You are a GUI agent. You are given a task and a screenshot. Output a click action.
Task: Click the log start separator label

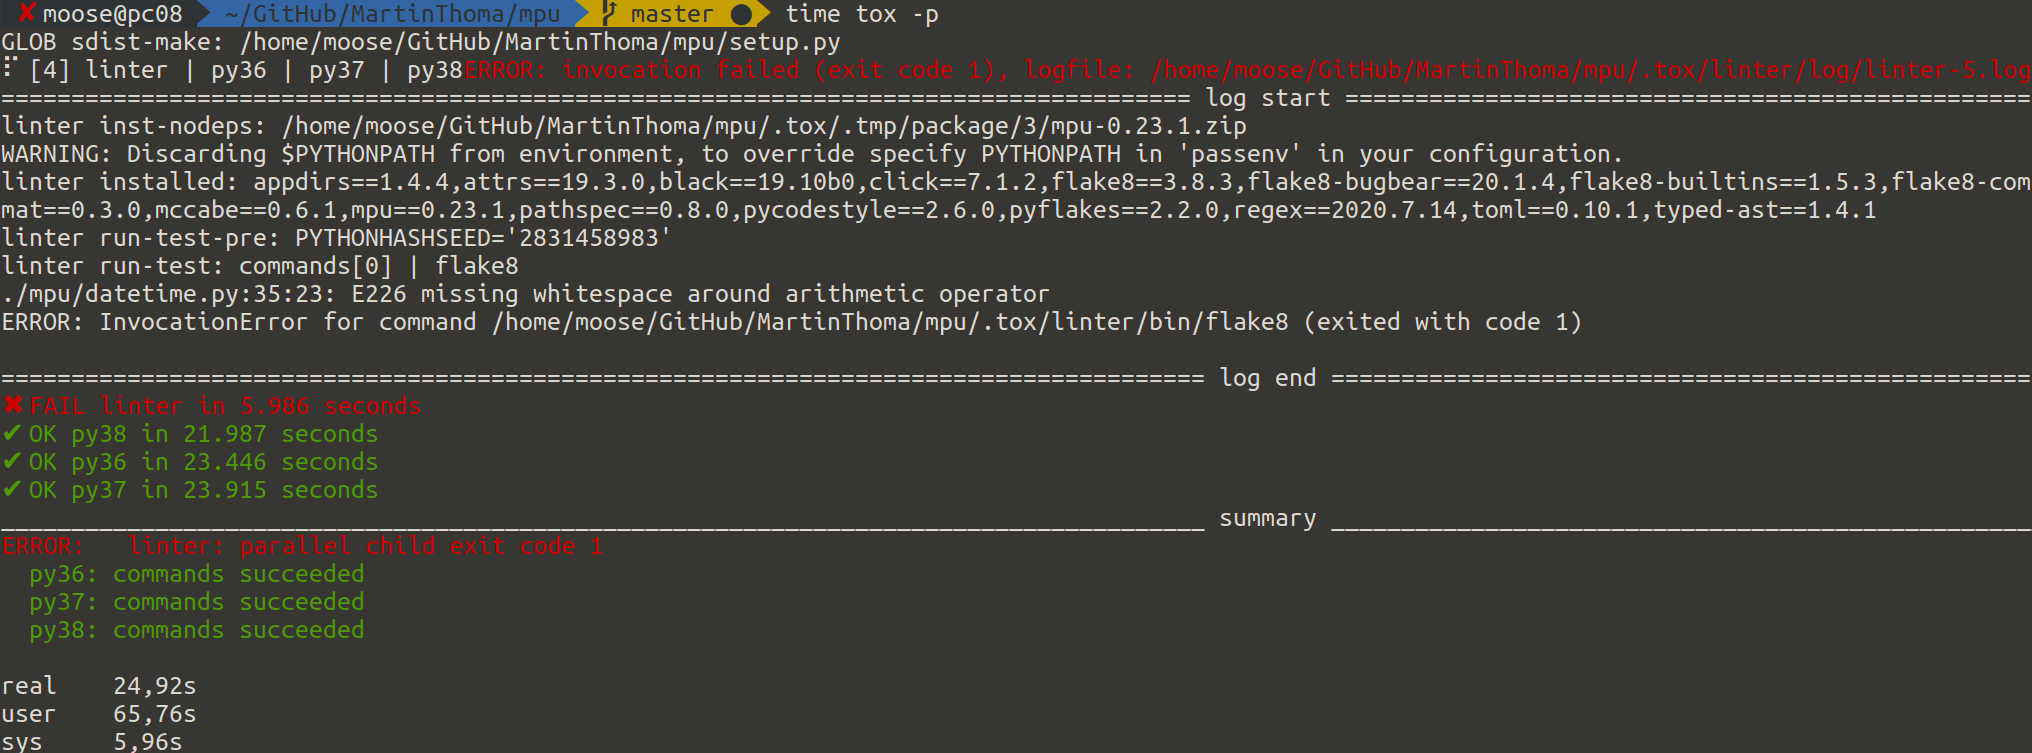click(x=1268, y=98)
